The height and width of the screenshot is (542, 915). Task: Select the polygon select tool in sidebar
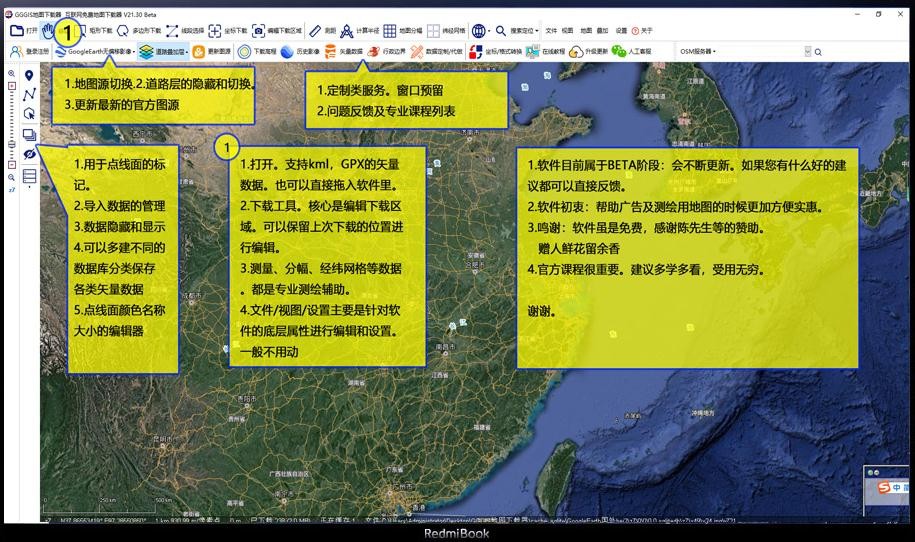[x=29, y=114]
